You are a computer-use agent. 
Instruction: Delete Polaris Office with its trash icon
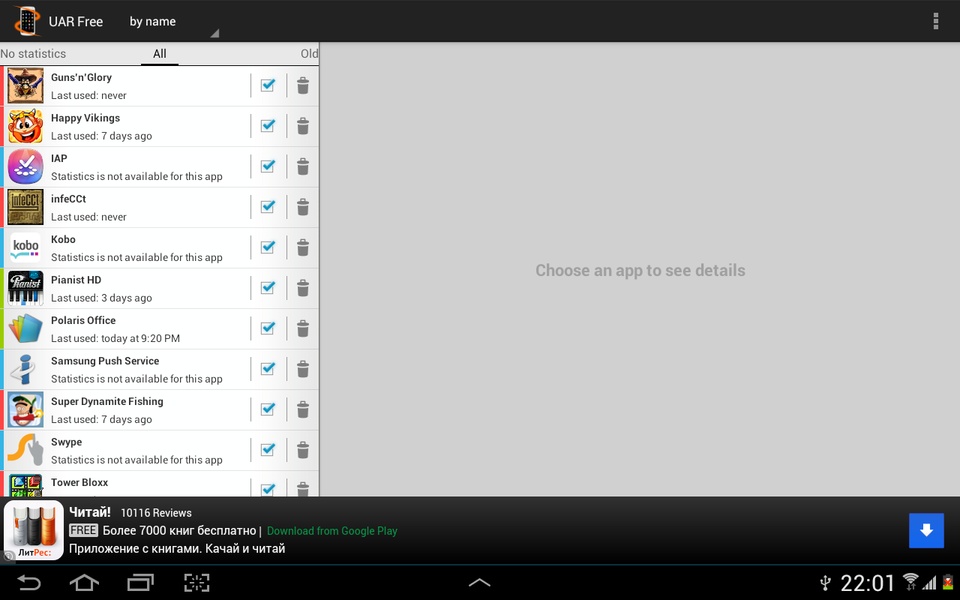[x=302, y=329]
